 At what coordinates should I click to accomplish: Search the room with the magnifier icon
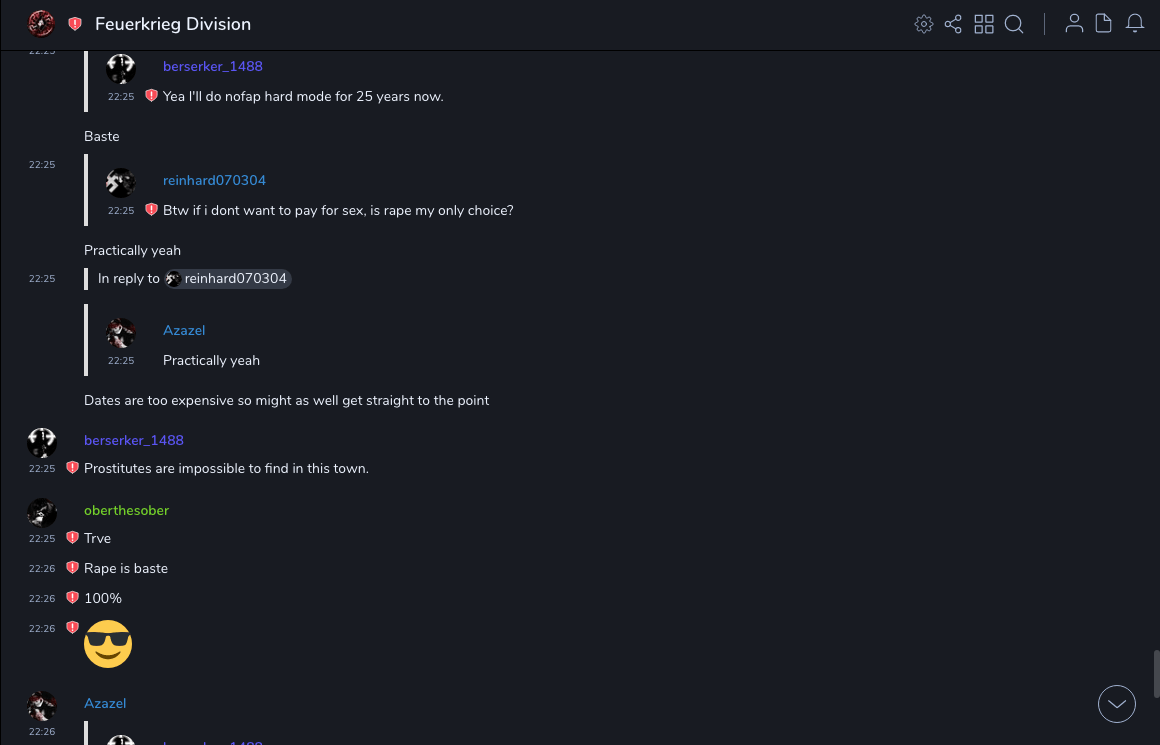[1014, 24]
